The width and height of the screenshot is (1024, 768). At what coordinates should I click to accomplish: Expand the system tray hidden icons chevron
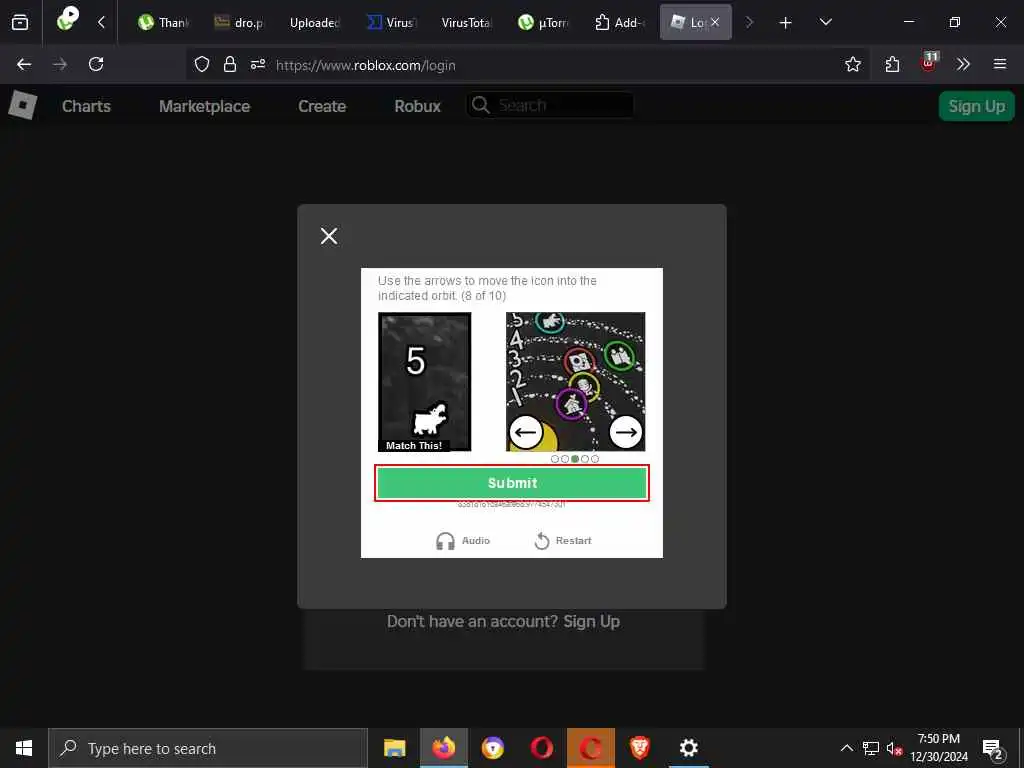(846, 748)
